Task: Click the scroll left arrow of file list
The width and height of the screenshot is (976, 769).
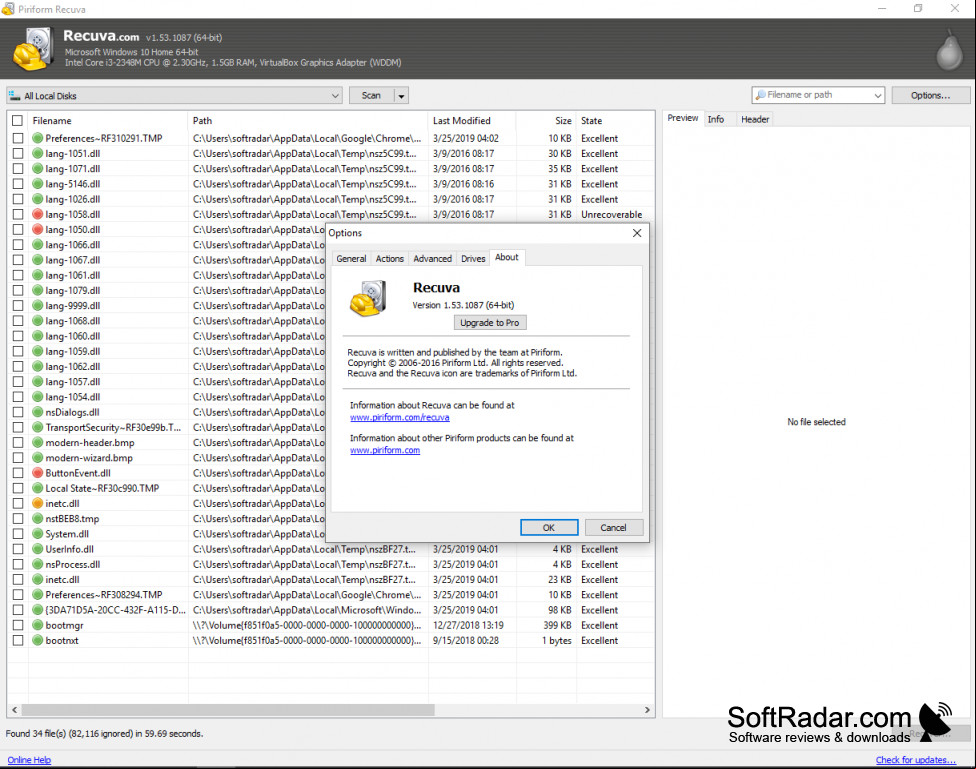Action: pyautogui.click(x=14, y=710)
